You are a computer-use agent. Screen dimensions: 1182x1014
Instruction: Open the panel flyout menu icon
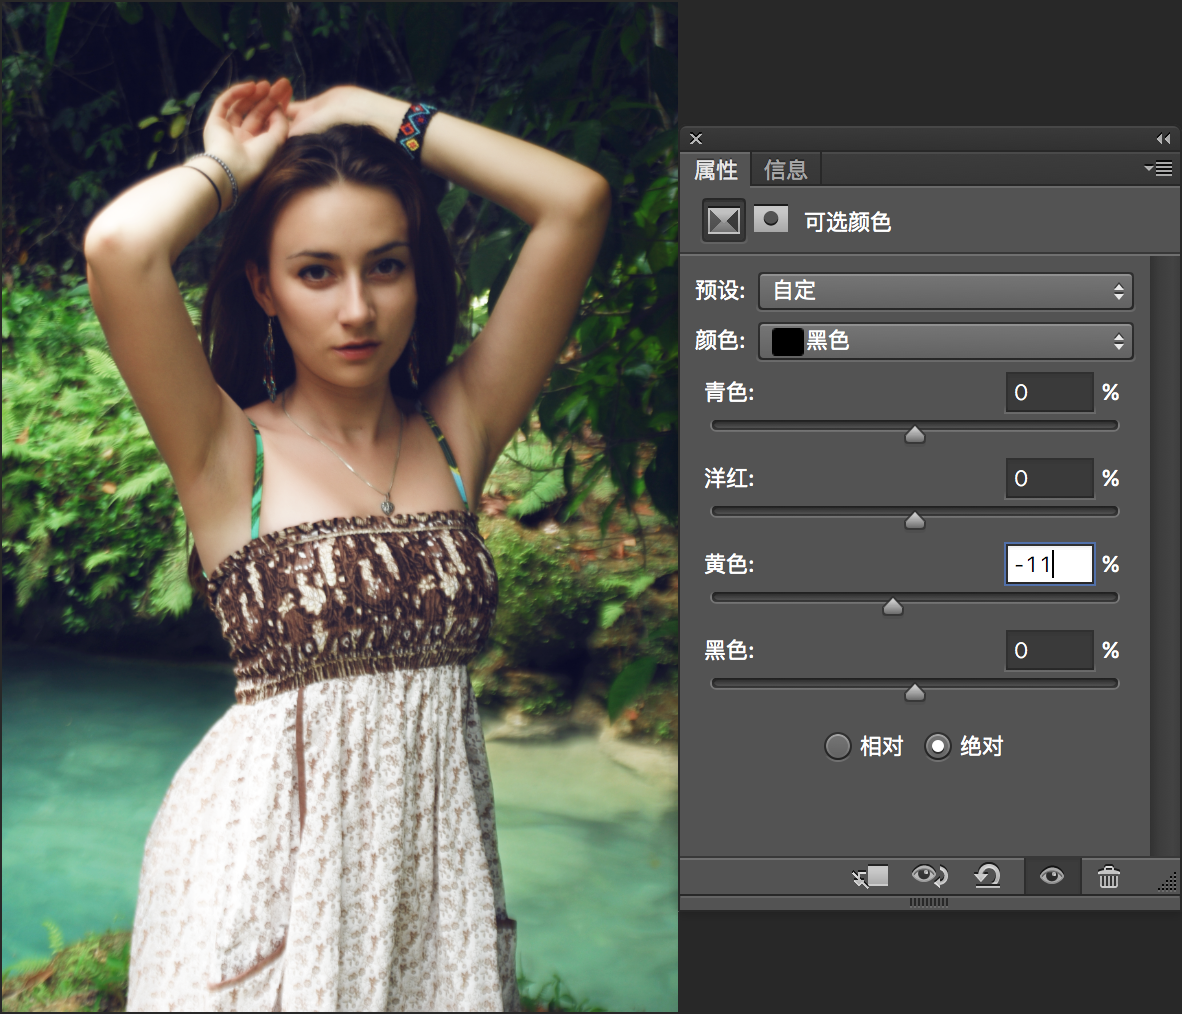1158,169
